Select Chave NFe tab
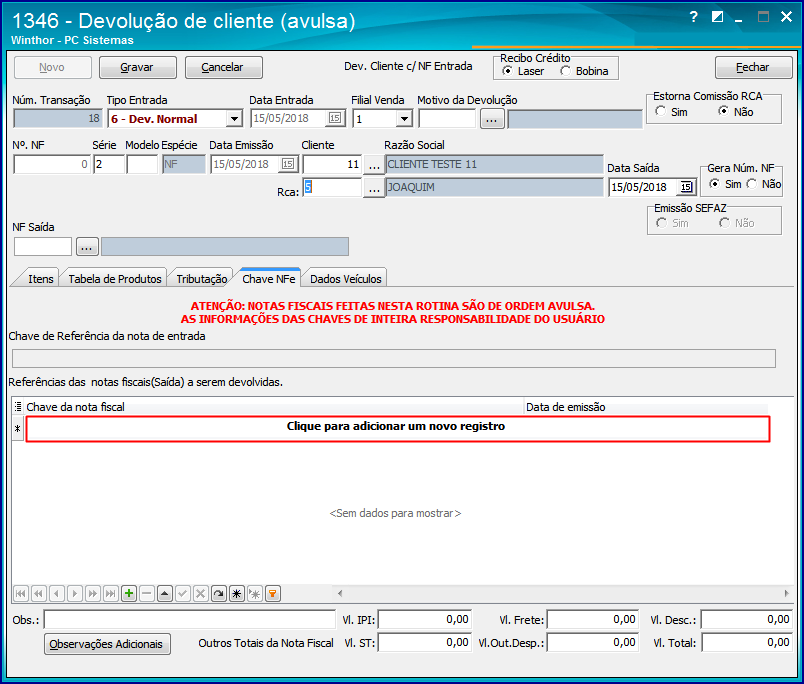 (x=269, y=278)
